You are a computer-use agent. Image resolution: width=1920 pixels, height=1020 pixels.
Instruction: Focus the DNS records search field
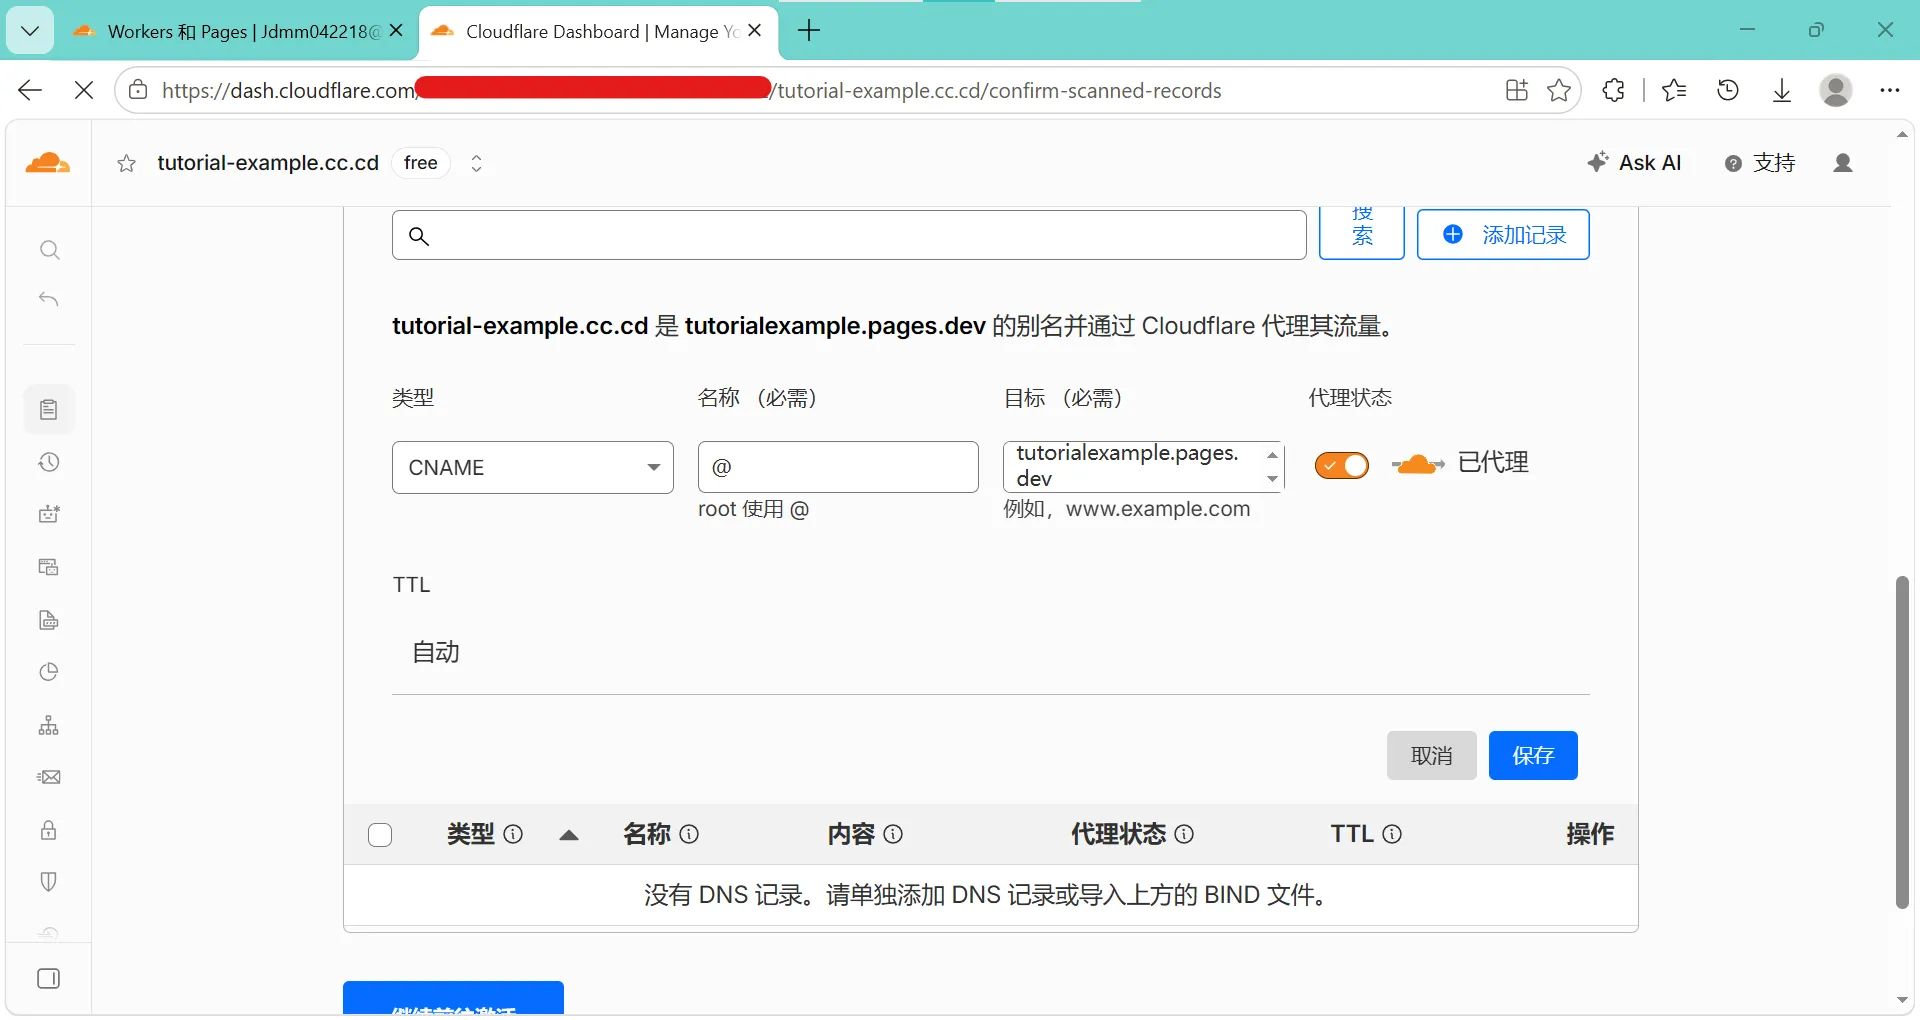point(849,235)
